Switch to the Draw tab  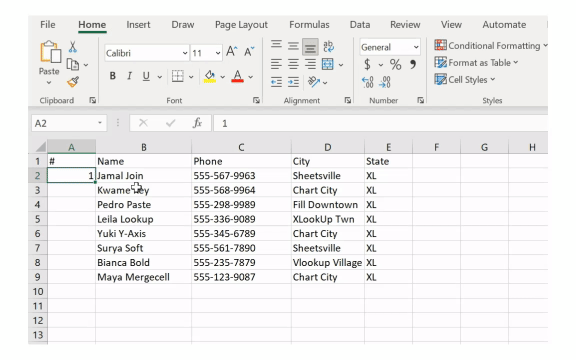click(x=183, y=25)
